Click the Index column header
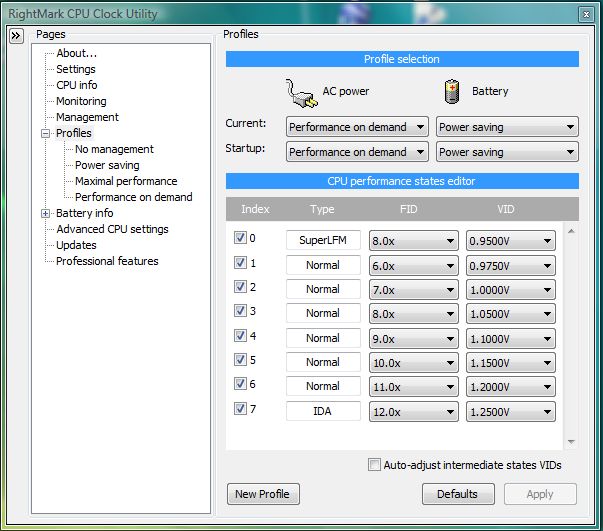This screenshot has width=603, height=531. point(255,209)
